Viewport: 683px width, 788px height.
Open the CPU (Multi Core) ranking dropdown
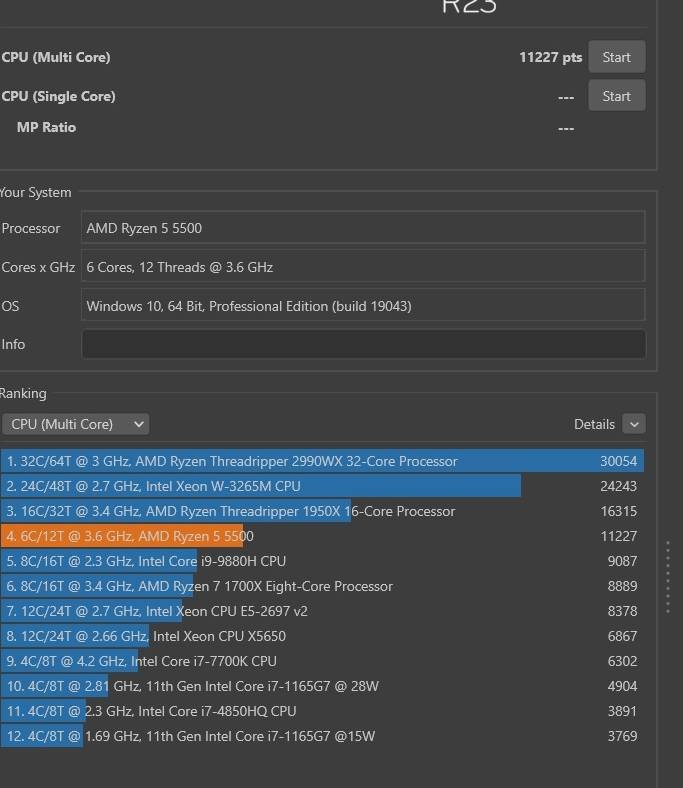[x=75, y=424]
